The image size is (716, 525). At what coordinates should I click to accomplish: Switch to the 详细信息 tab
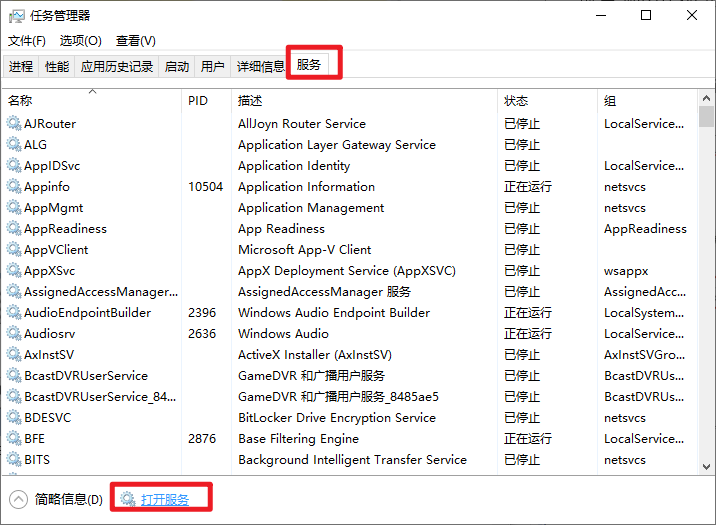(261, 67)
